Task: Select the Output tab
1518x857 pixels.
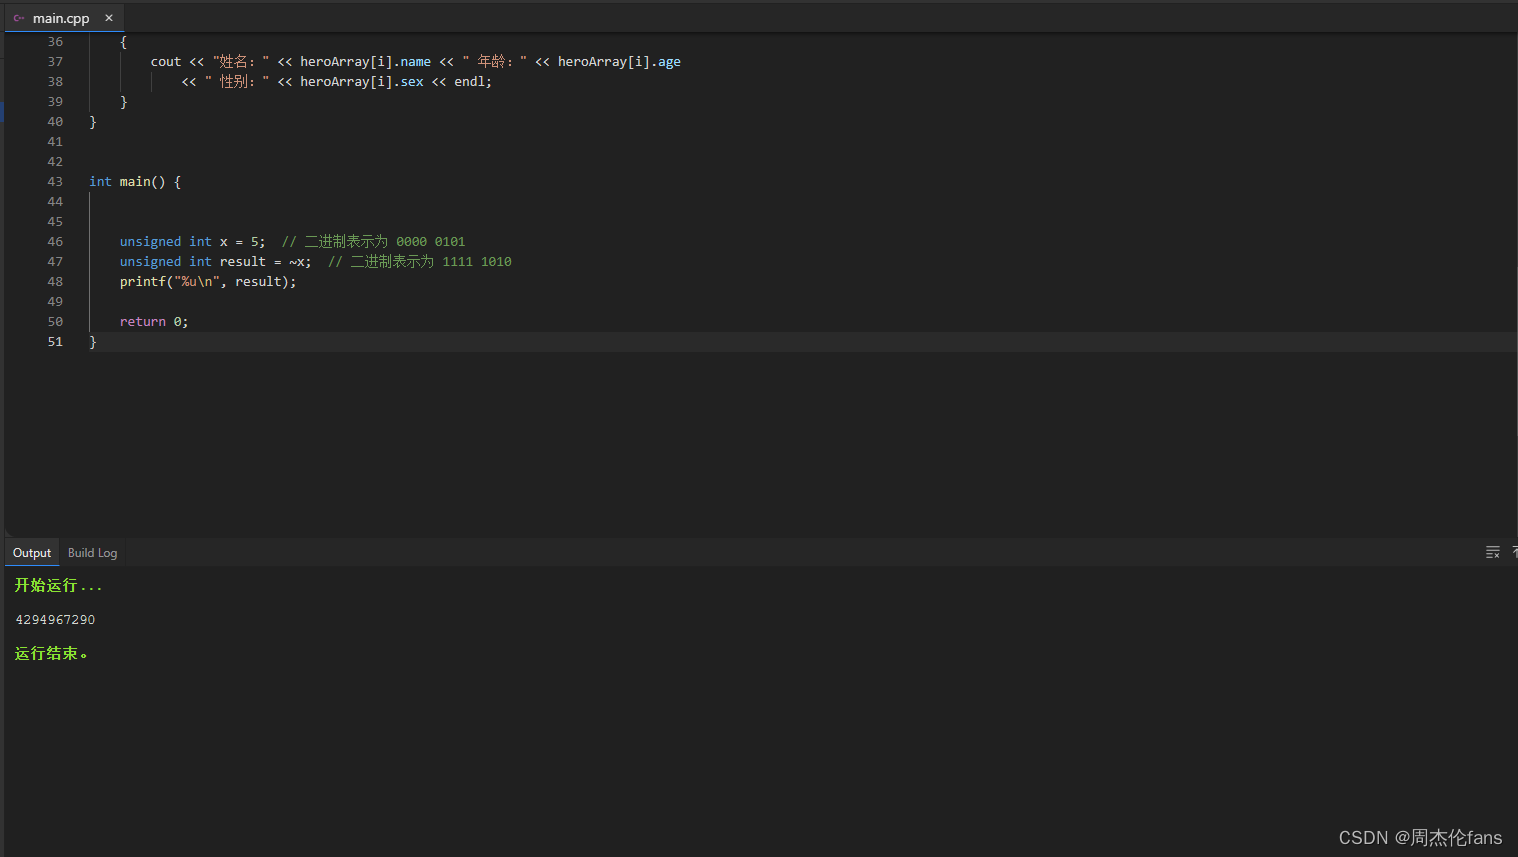Action: 32,553
